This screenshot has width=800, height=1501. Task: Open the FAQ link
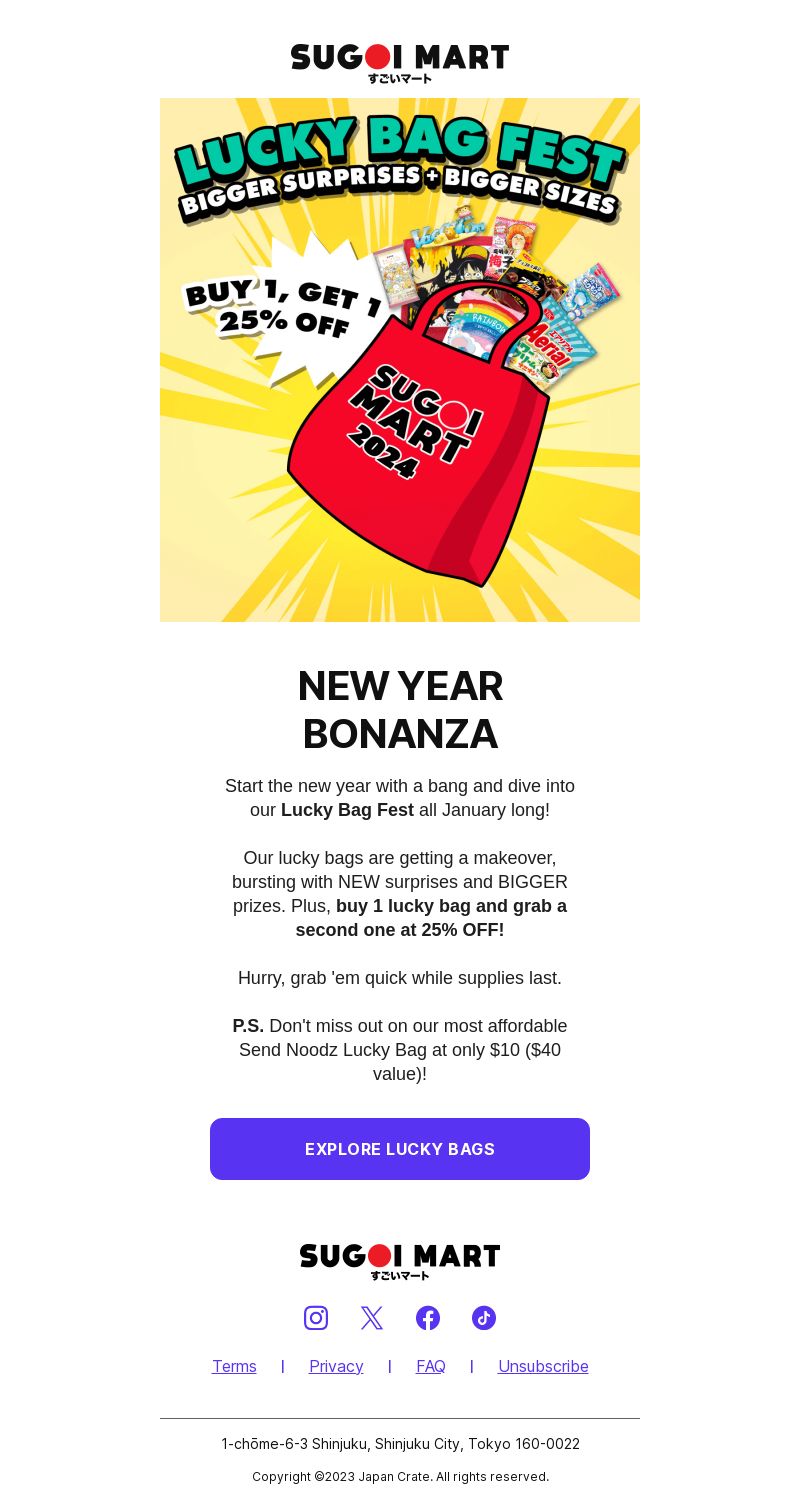point(431,1366)
